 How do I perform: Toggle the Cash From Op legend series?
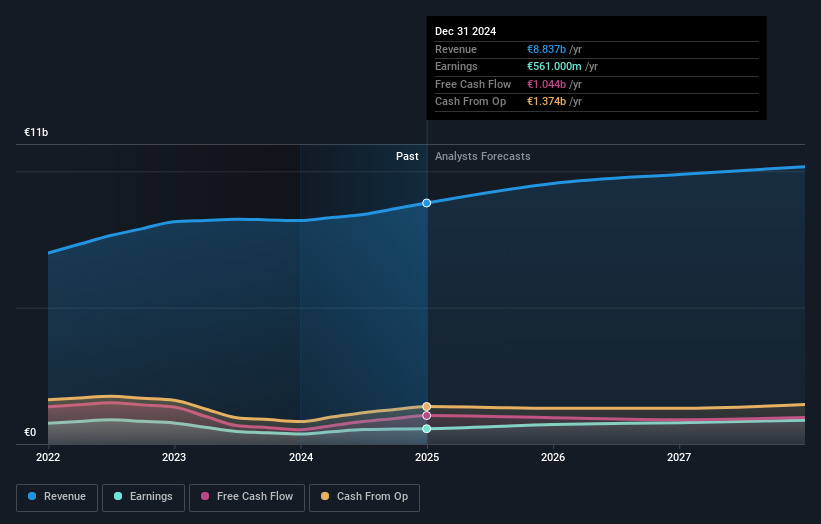tap(364, 497)
